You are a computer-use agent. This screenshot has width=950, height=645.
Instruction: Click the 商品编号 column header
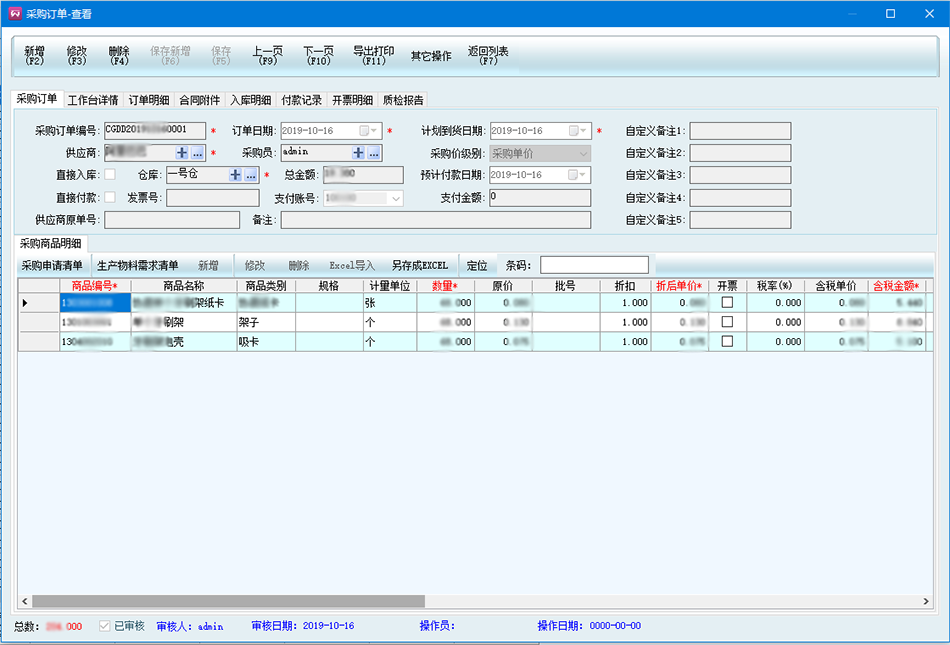click(95, 286)
